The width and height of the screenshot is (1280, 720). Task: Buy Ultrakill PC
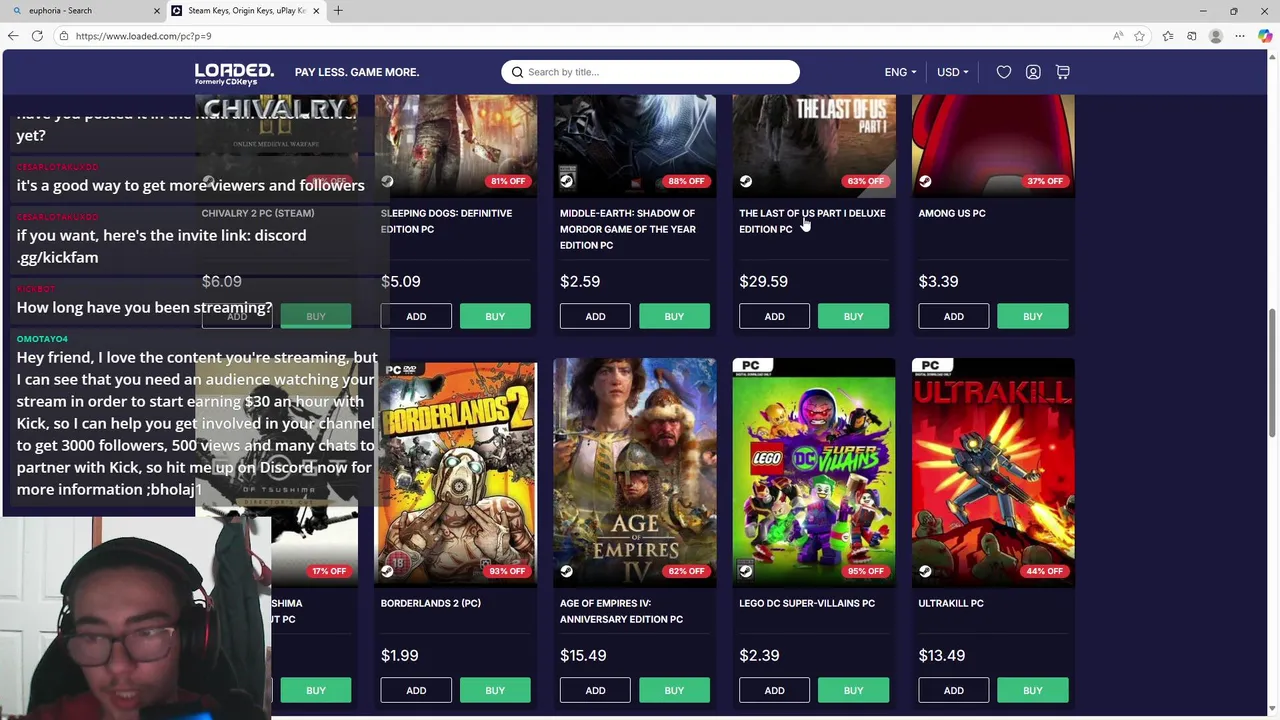click(x=1033, y=690)
